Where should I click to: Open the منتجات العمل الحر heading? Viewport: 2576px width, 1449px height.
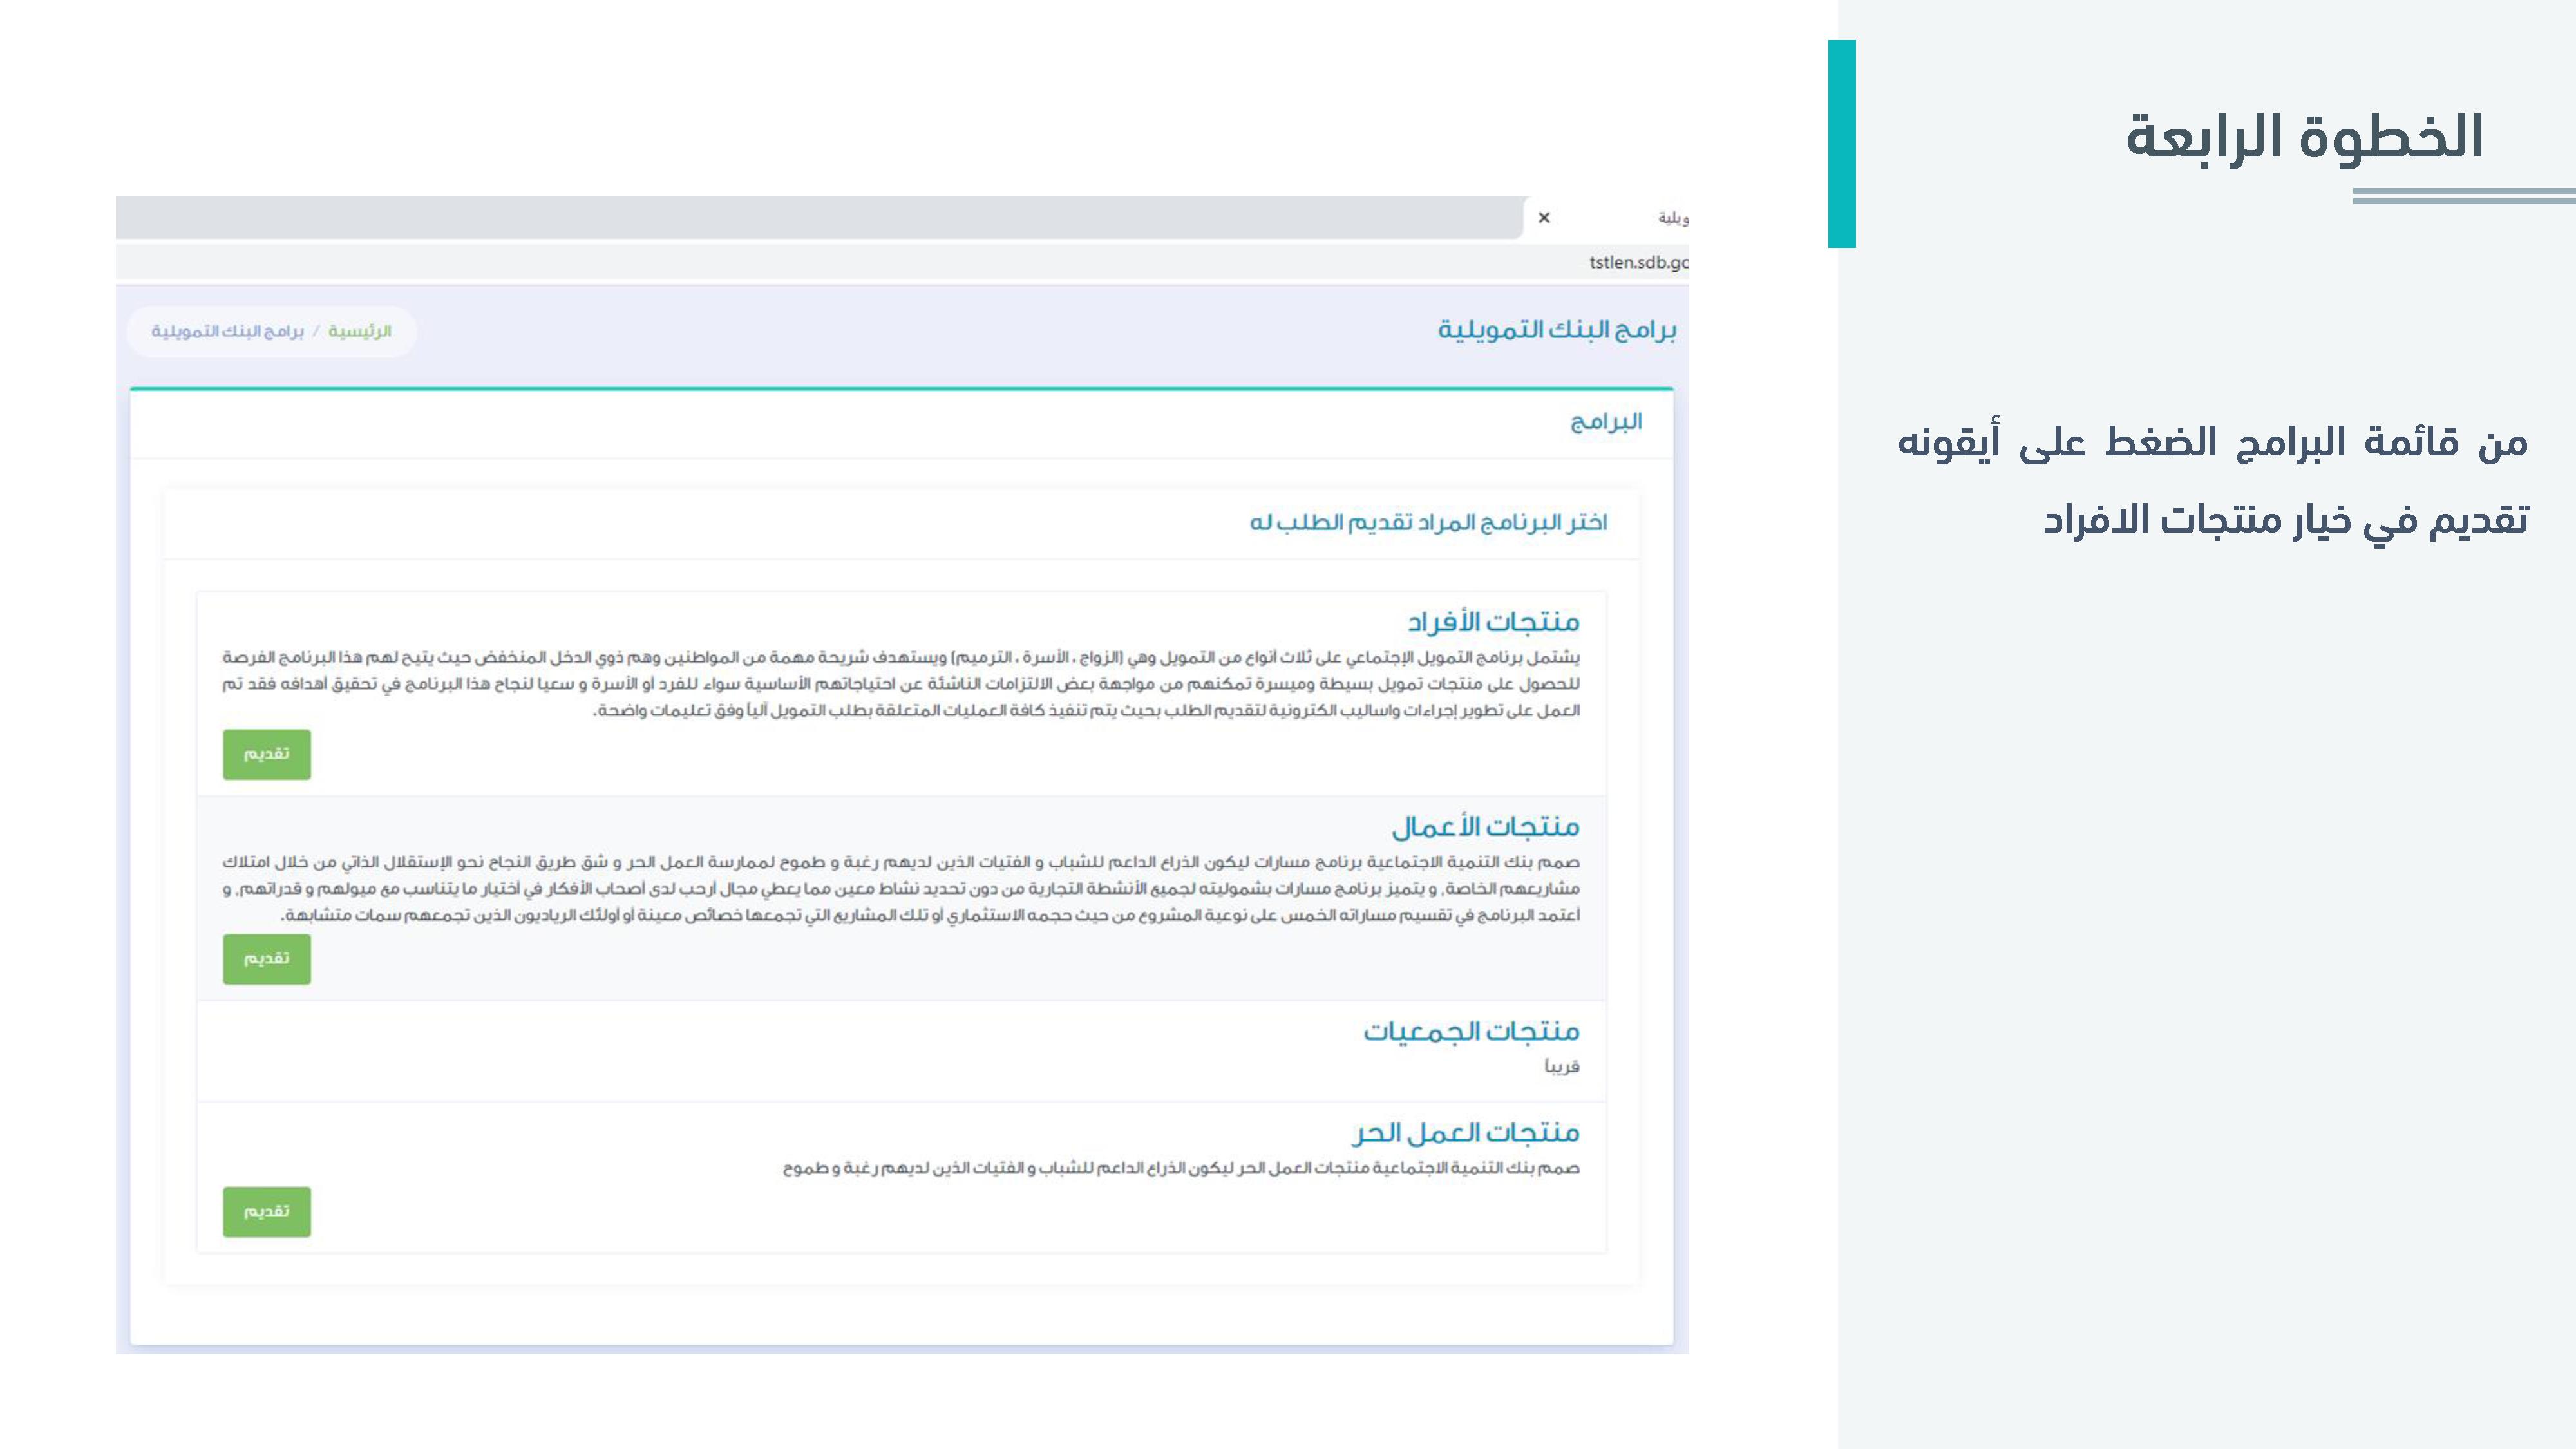1466,1133
